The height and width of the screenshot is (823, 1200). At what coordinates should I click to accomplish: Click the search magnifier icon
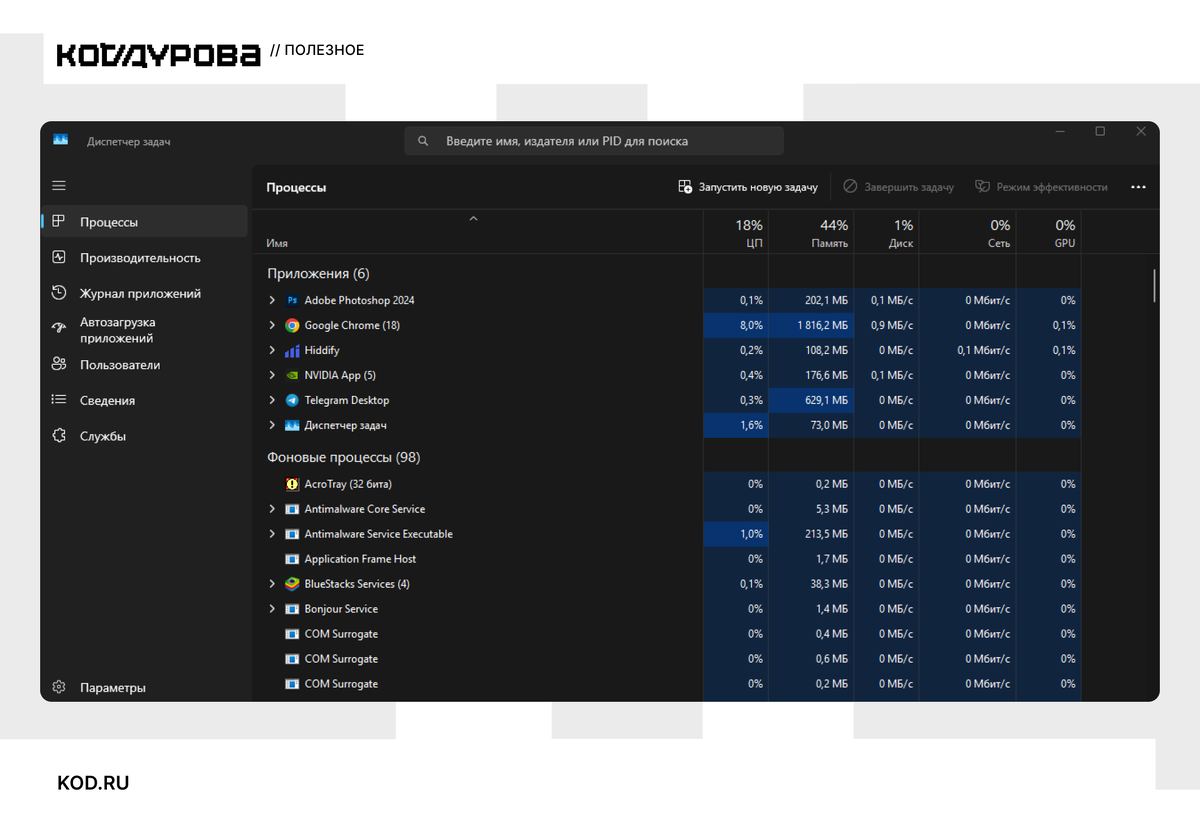[423, 141]
